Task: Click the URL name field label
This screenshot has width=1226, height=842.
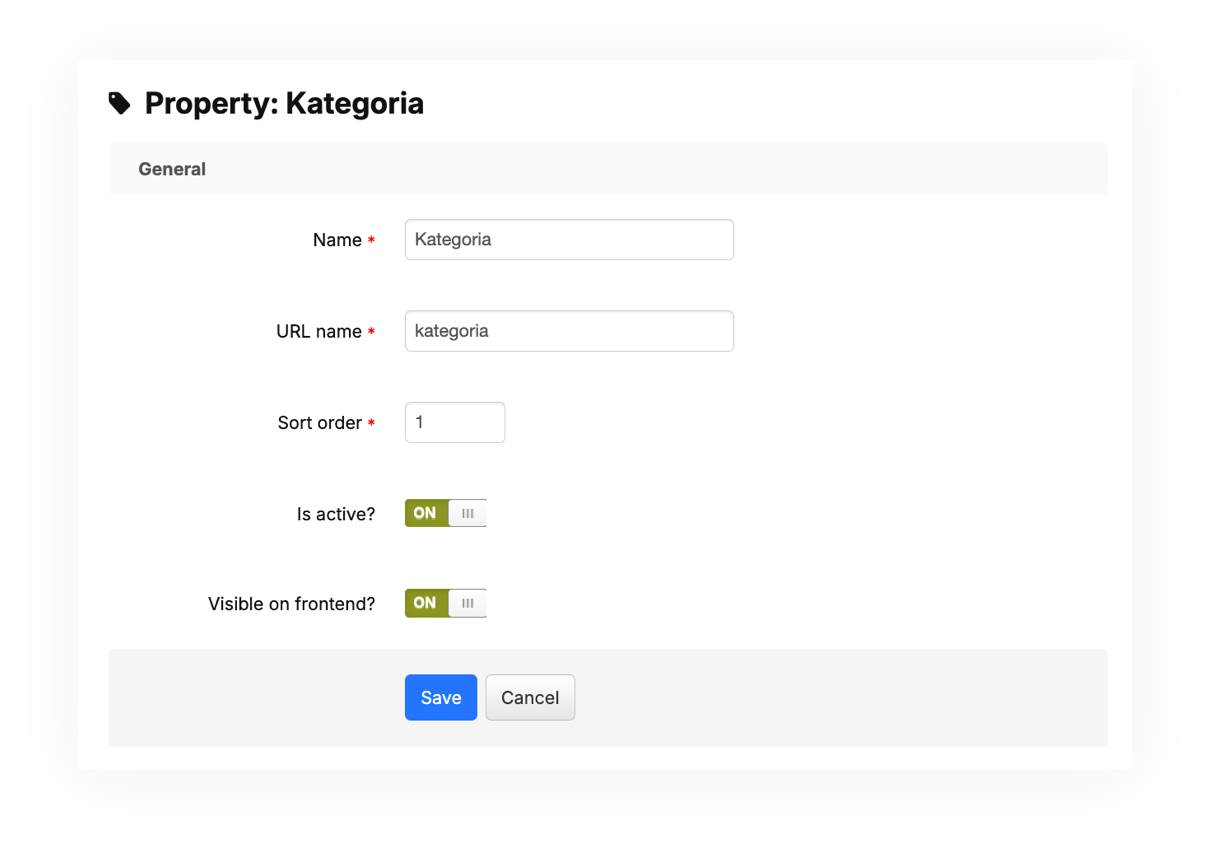Action: point(319,331)
